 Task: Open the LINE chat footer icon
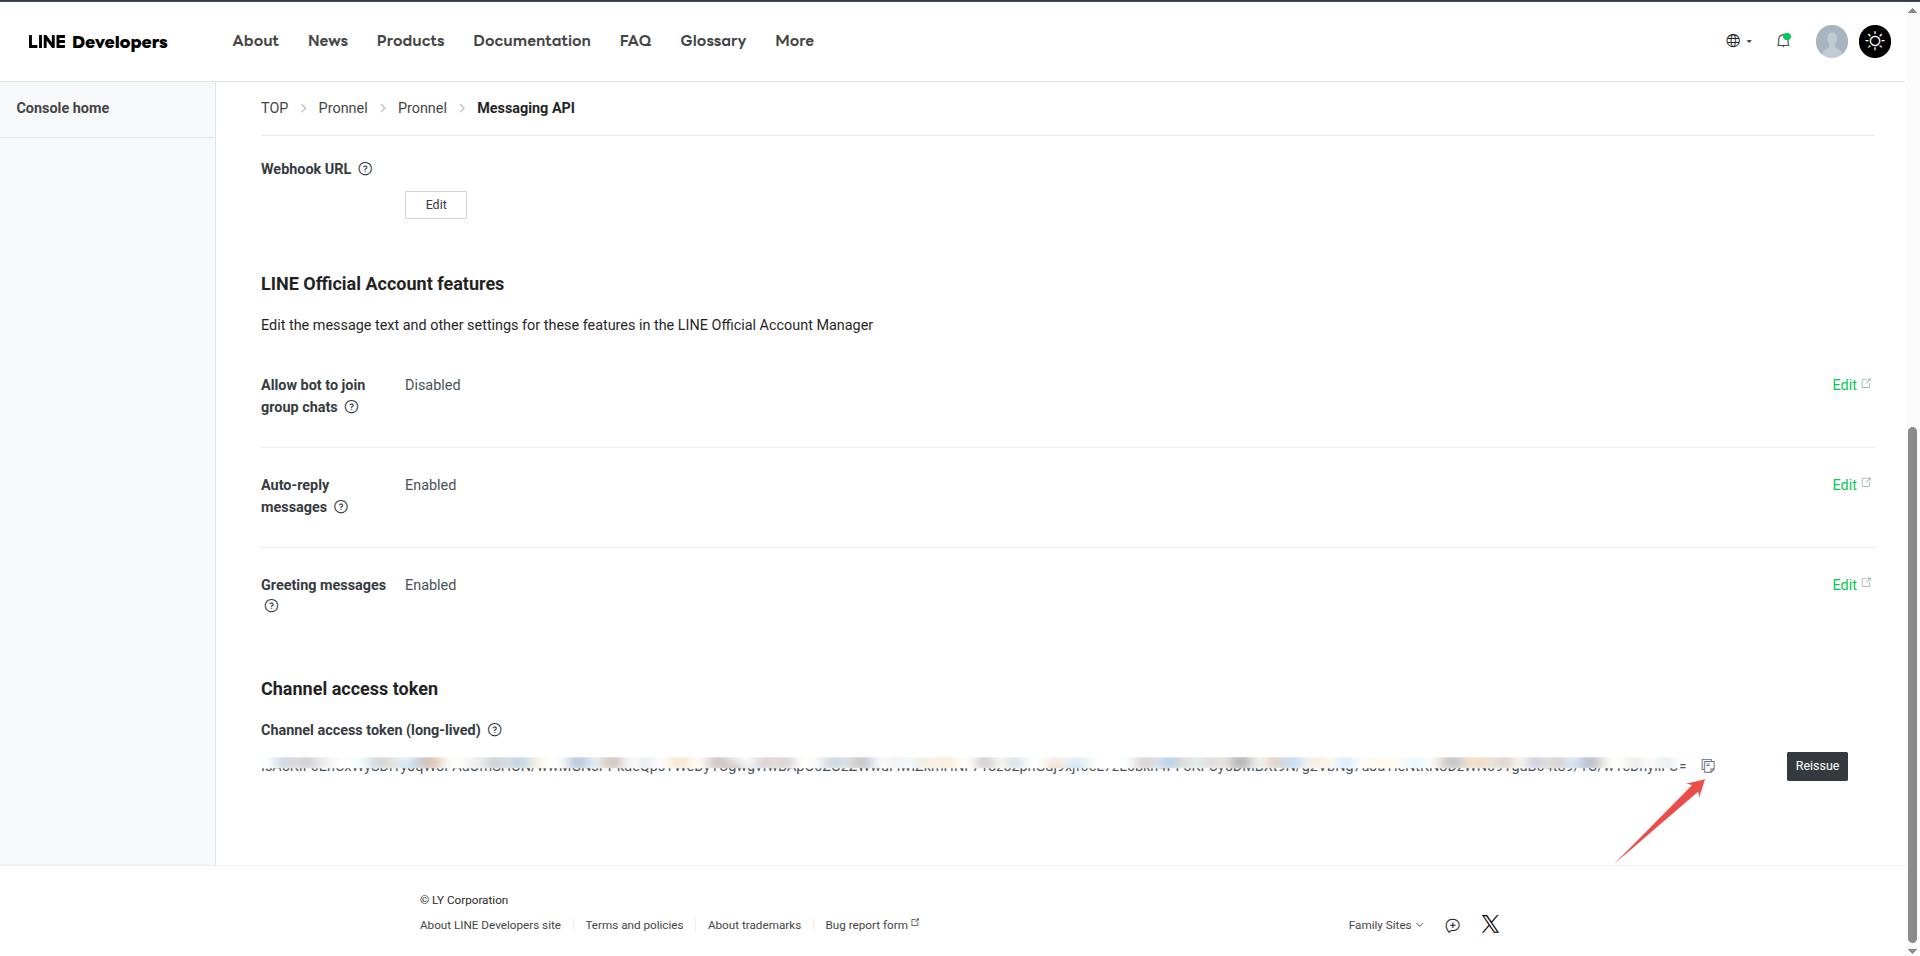[x=1452, y=925]
